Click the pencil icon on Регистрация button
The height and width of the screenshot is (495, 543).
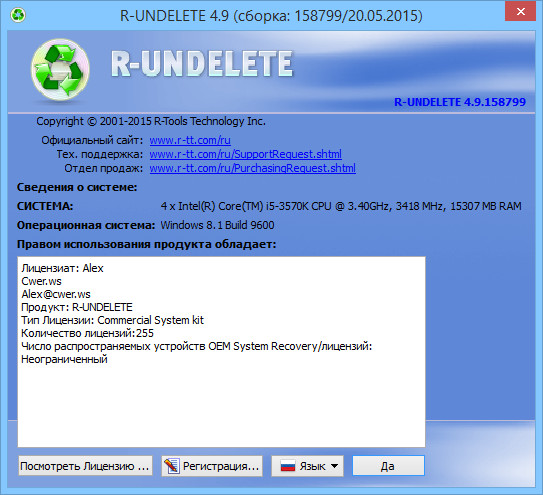(x=171, y=466)
